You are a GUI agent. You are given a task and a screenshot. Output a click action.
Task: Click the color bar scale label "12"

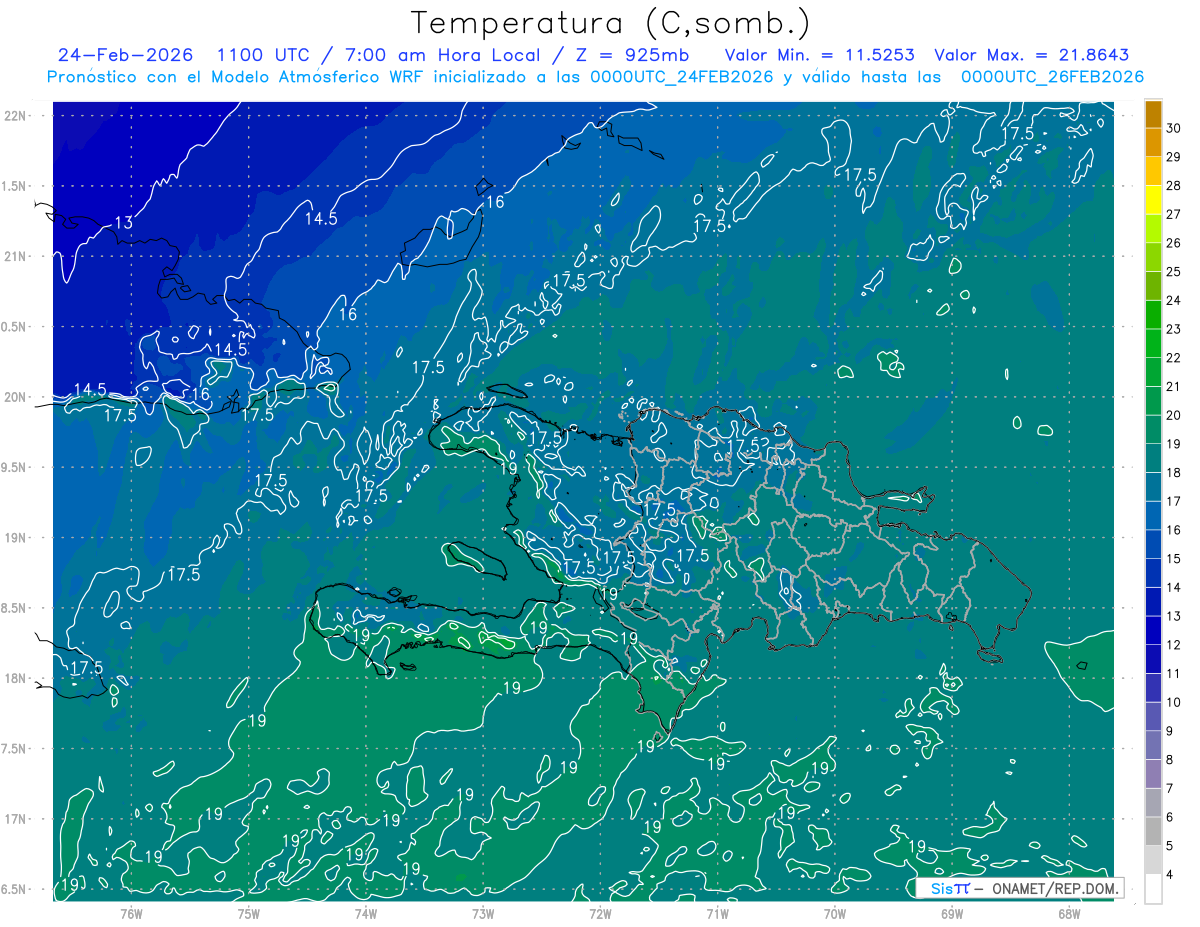1173,645
